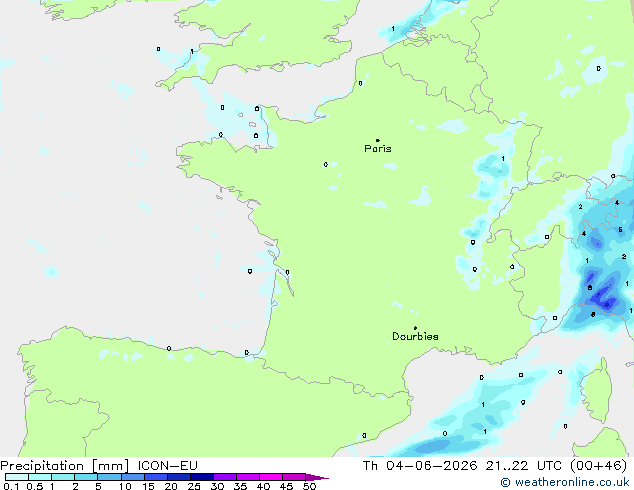This screenshot has width=634, height=490.
Task: Click the legend value label '30'
Action: click(x=218, y=486)
